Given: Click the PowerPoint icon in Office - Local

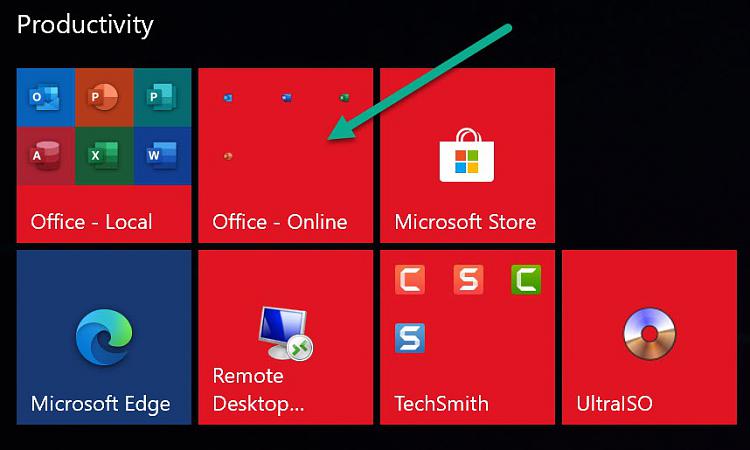Looking at the screenshot, I should click(x=104, y=97).
